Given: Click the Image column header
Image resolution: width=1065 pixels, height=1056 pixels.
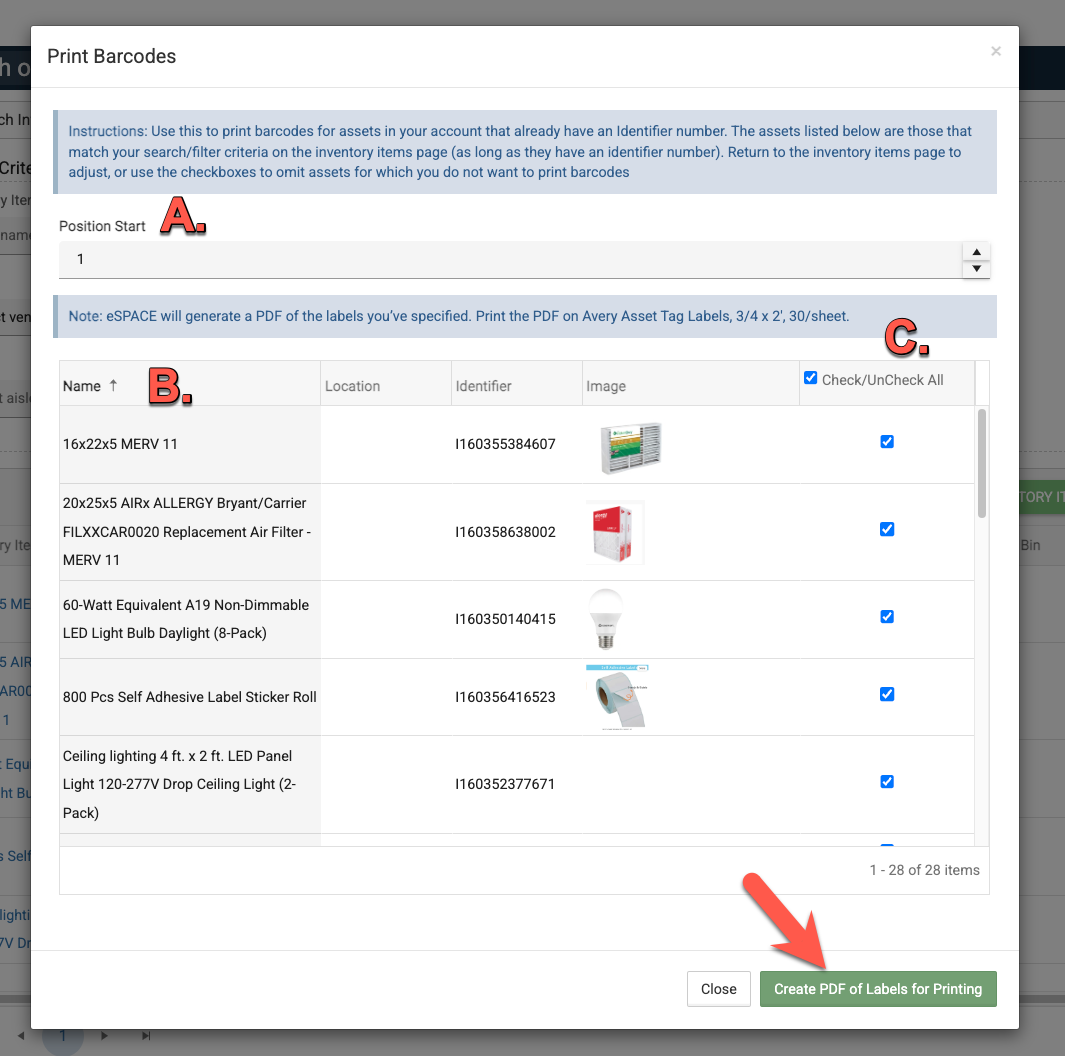Looking at the screenshot, I should tap(606, 386).
